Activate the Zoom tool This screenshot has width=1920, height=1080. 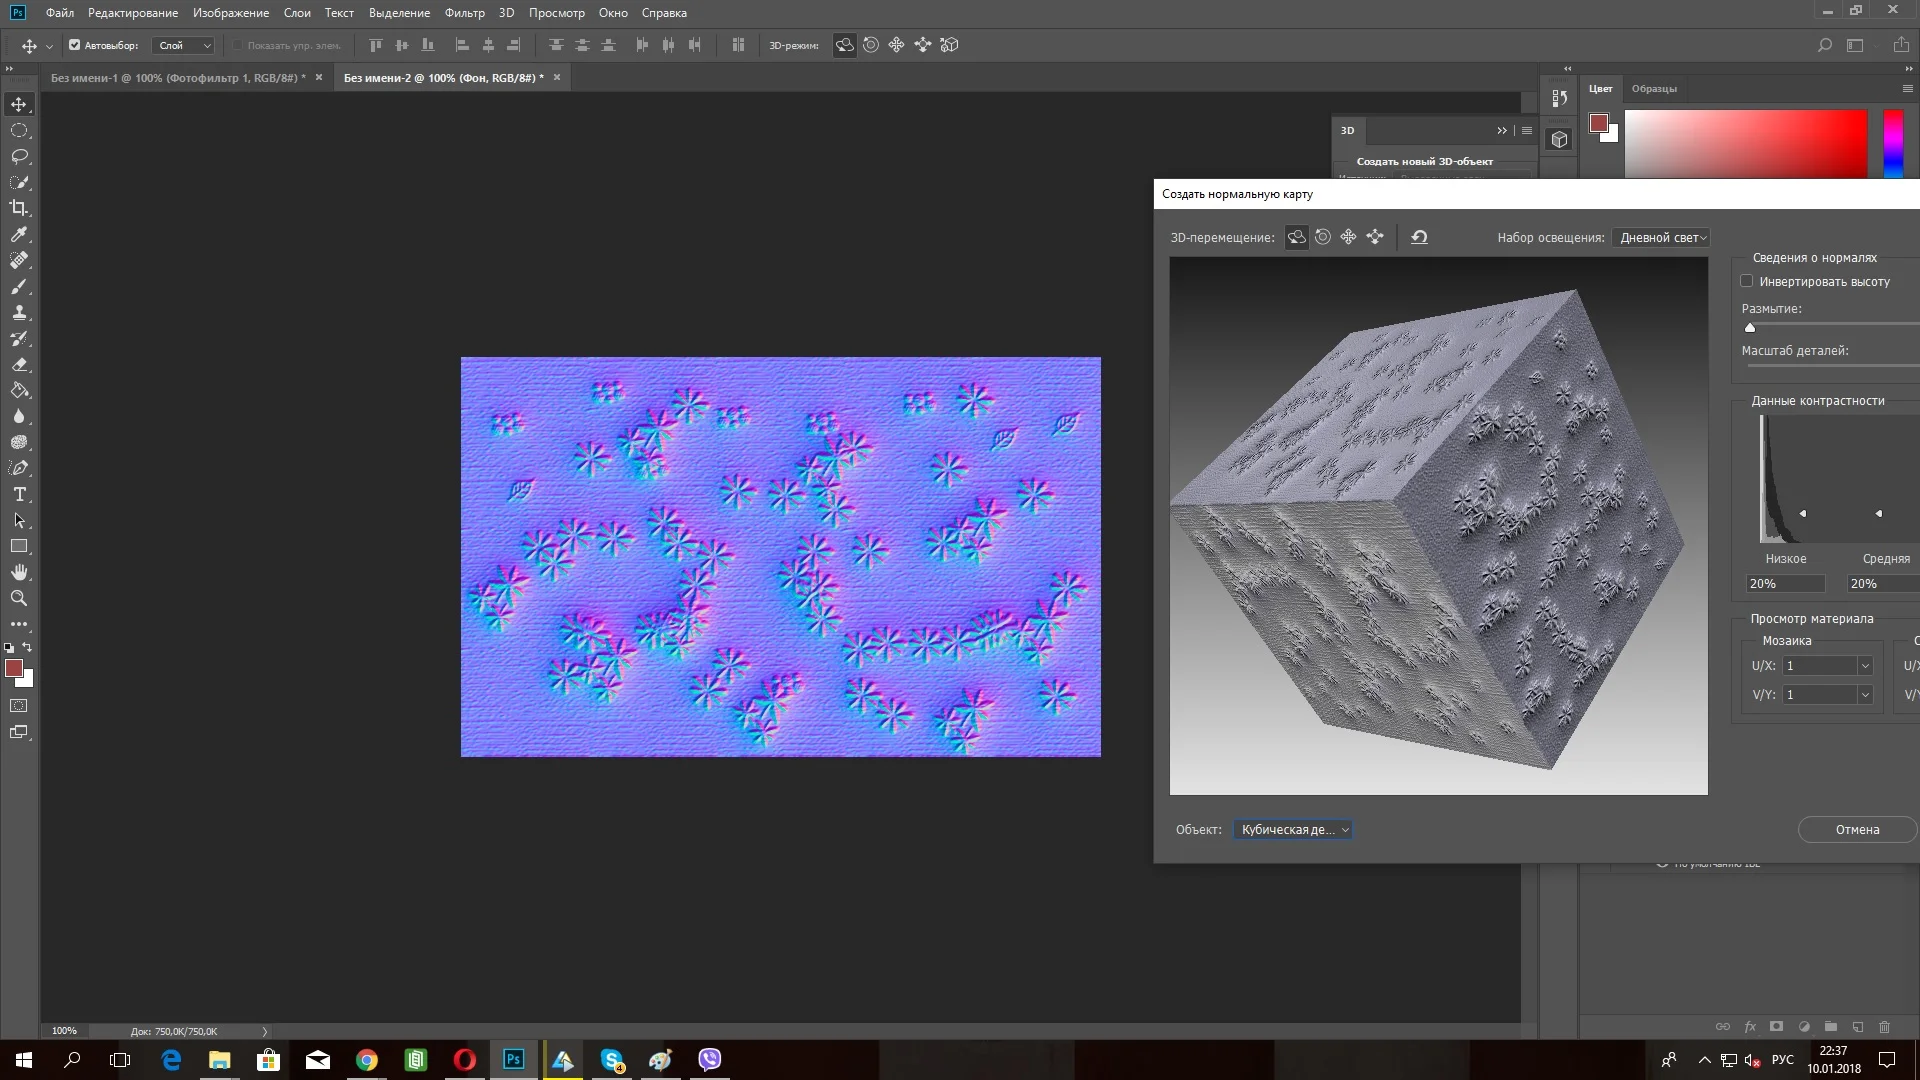19,598
